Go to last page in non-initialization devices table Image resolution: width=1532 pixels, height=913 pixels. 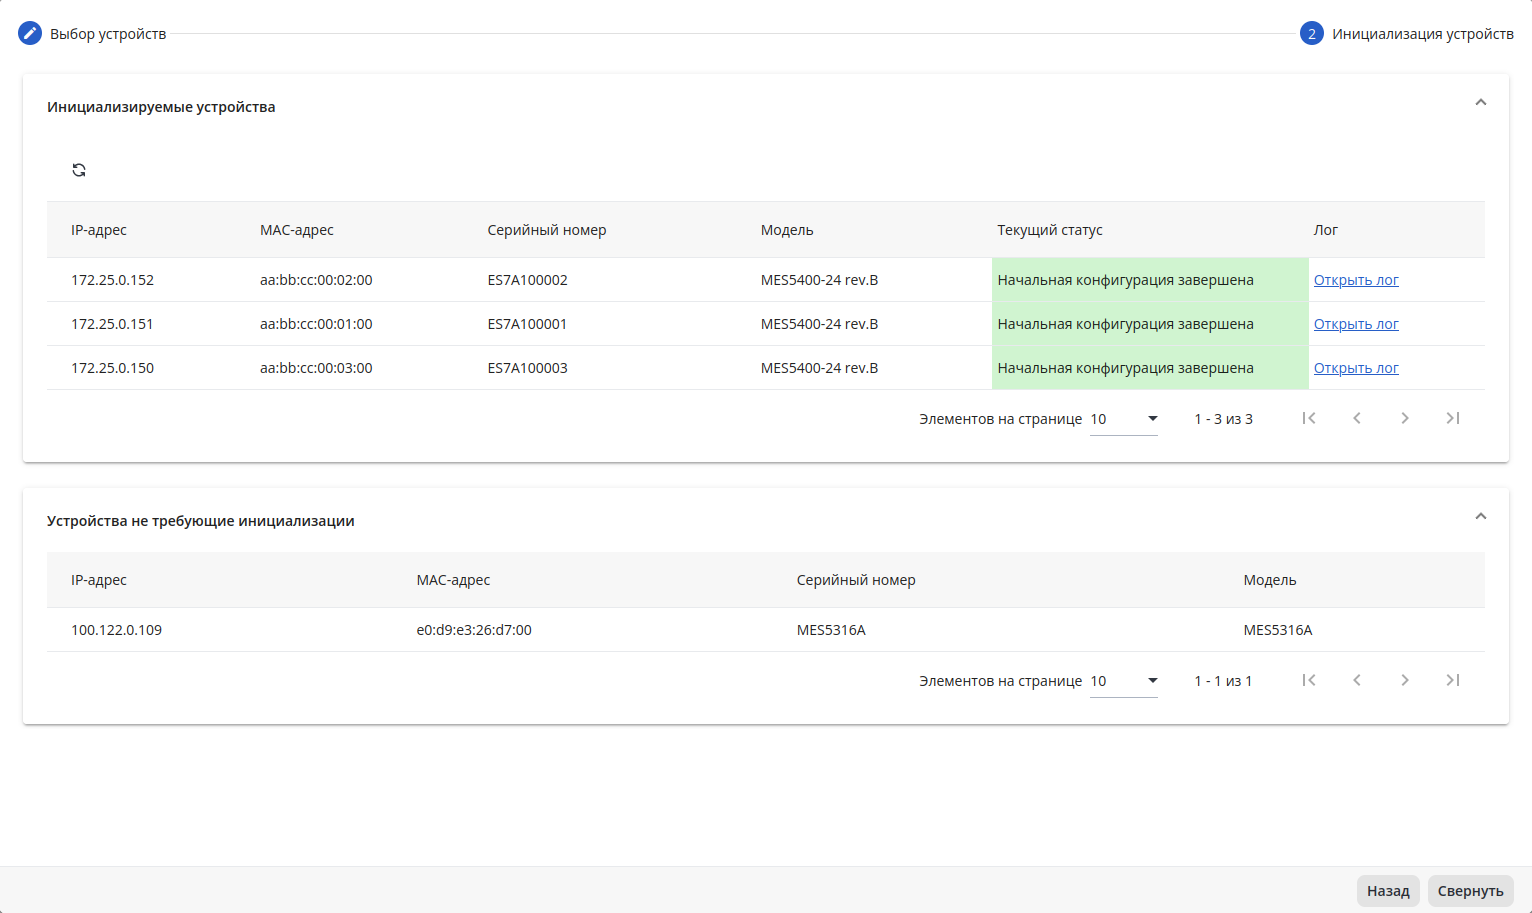(1453, 680)
